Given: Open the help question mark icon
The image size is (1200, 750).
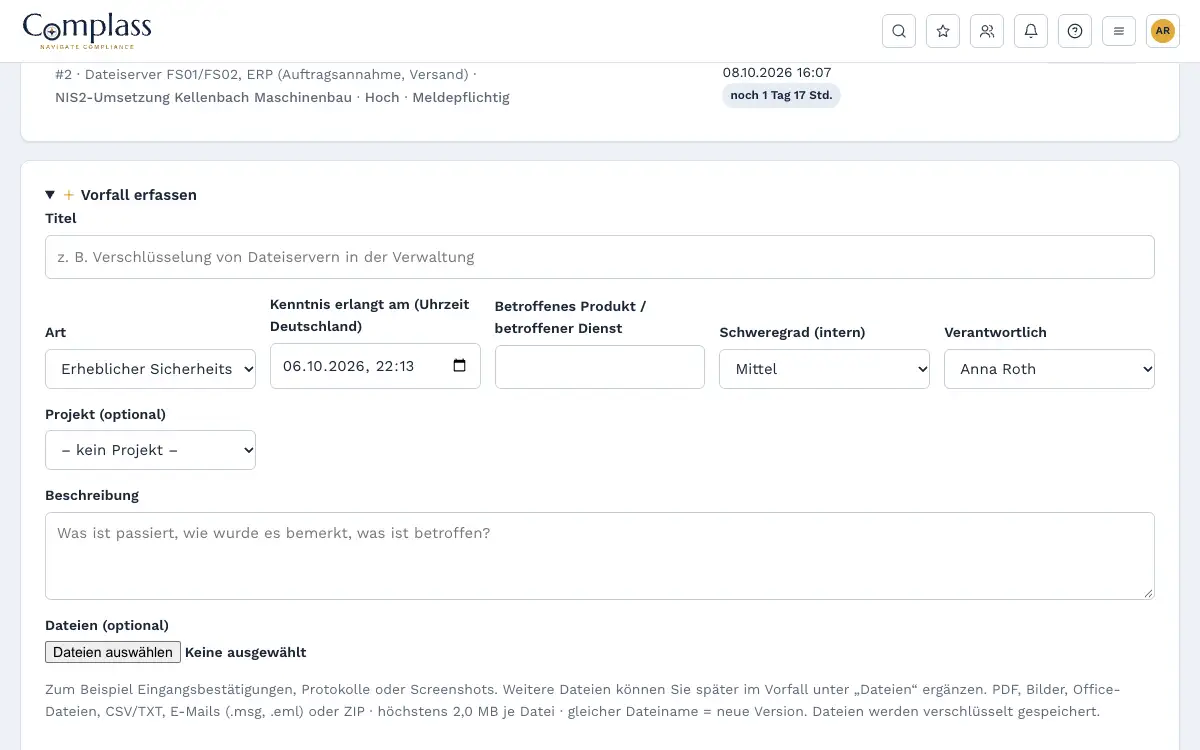Looking at the screenshot, I should (1075, 31).
